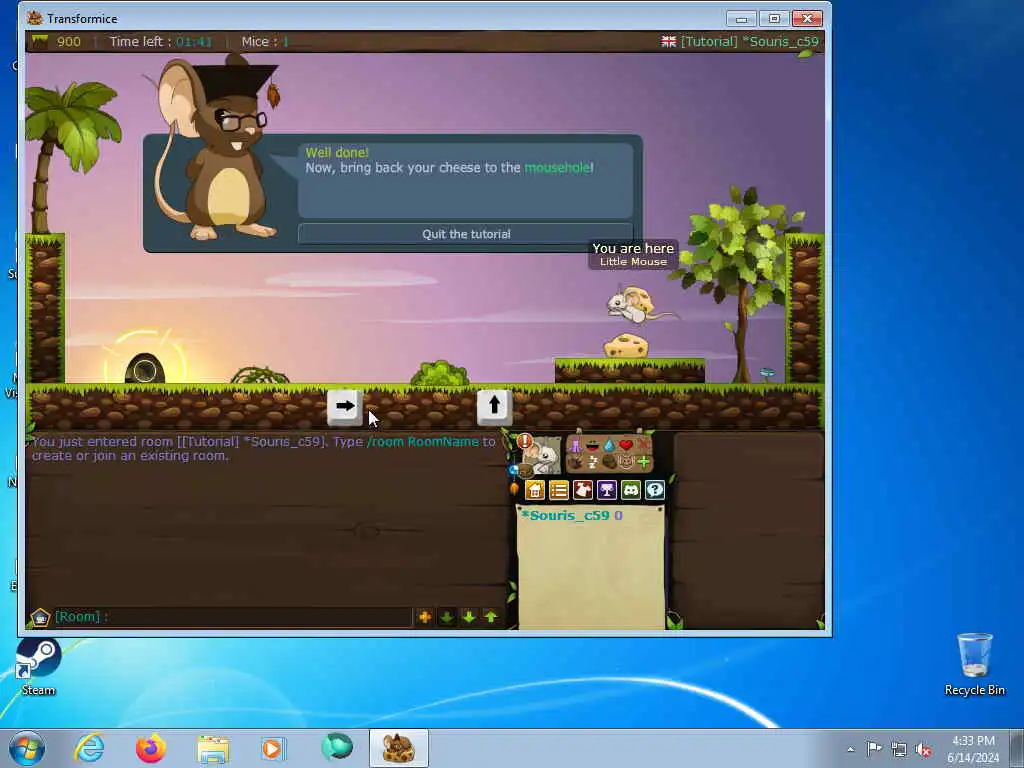Open the green sphere taskbar app
1024x768 pixels.
pyautogui.click(x=337, y=747)
